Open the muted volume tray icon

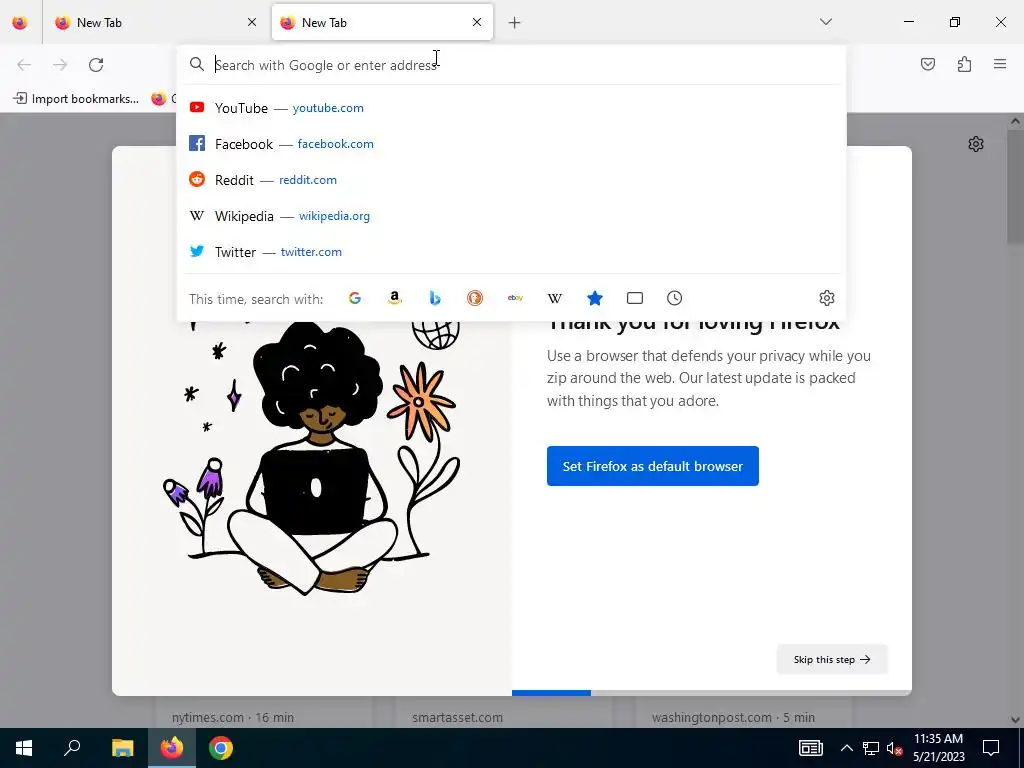[x=894, y=748]
